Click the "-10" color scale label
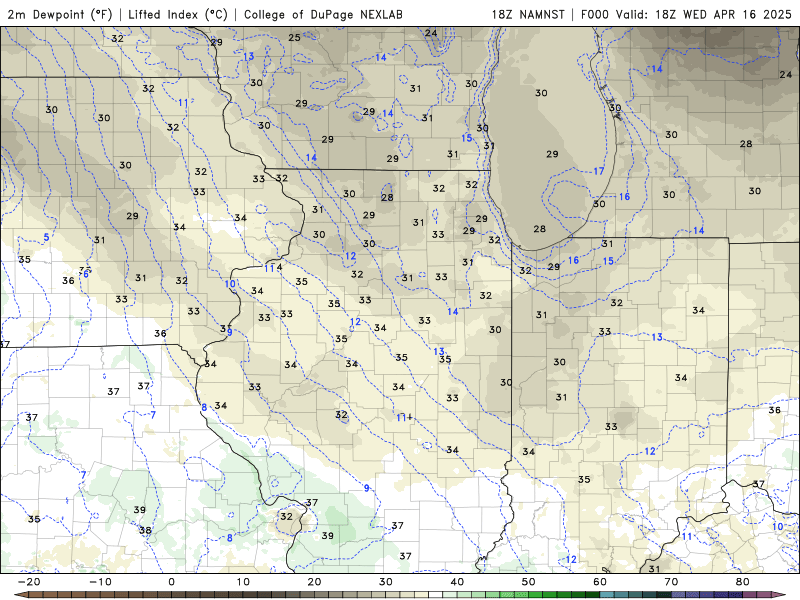Image resolution: width=800 pixels, height=600 pixels. [100, 582]
